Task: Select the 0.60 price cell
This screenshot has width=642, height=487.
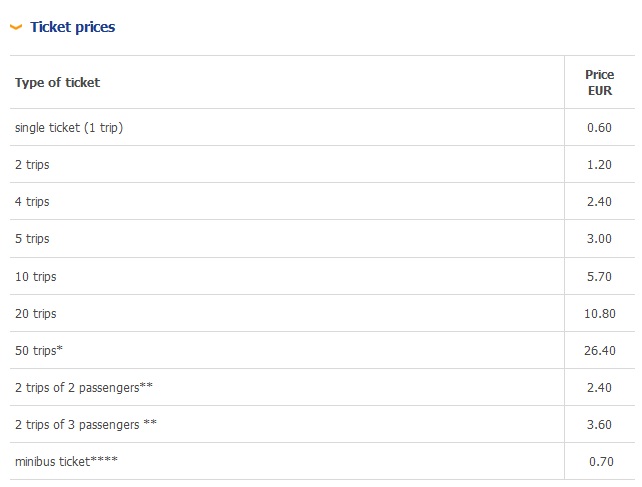Action: 599,128
